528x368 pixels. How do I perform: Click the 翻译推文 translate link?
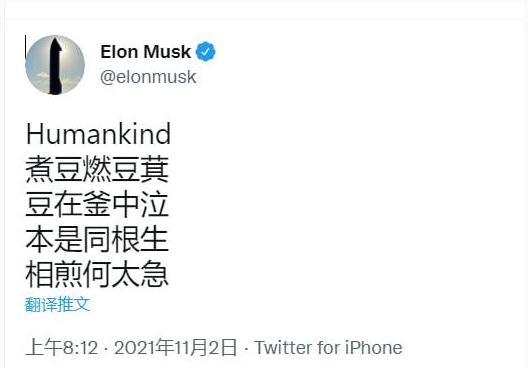[58, 304]
